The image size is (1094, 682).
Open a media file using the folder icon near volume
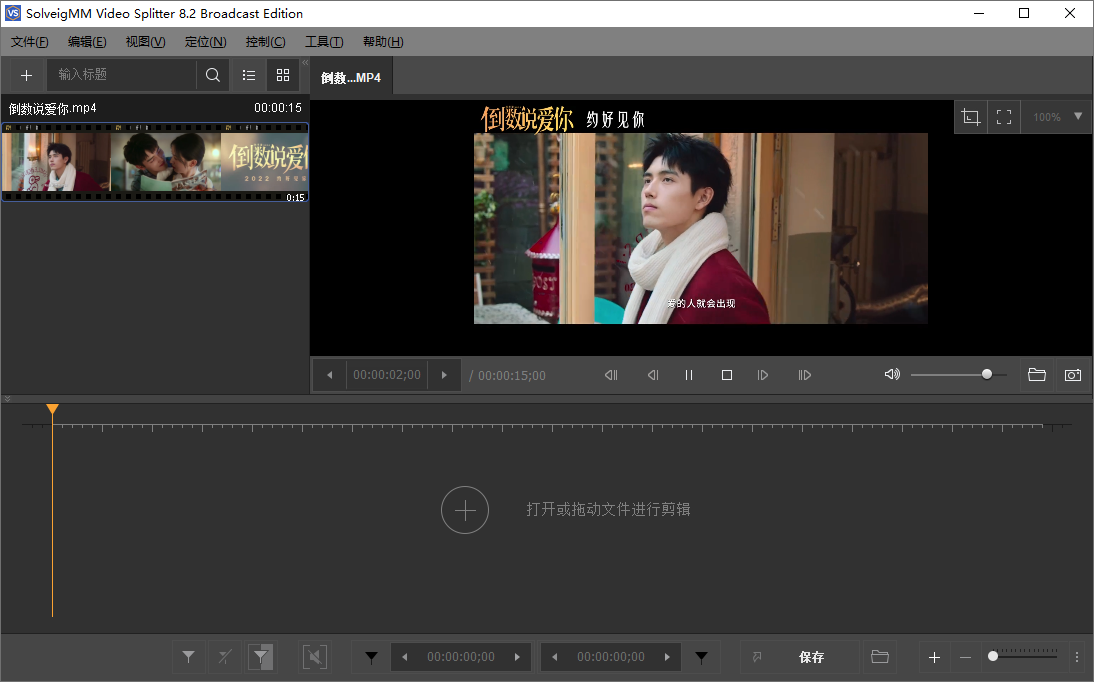pos(1036,375)
